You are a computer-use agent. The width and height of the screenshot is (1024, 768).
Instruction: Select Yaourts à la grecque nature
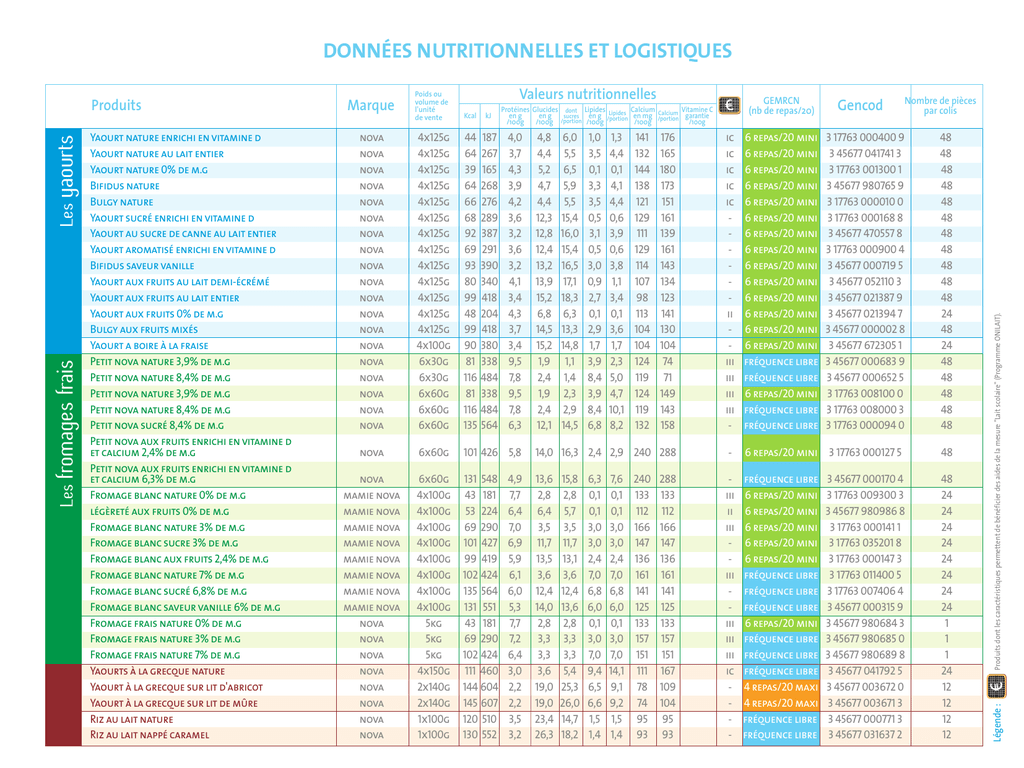pos(157,671)
